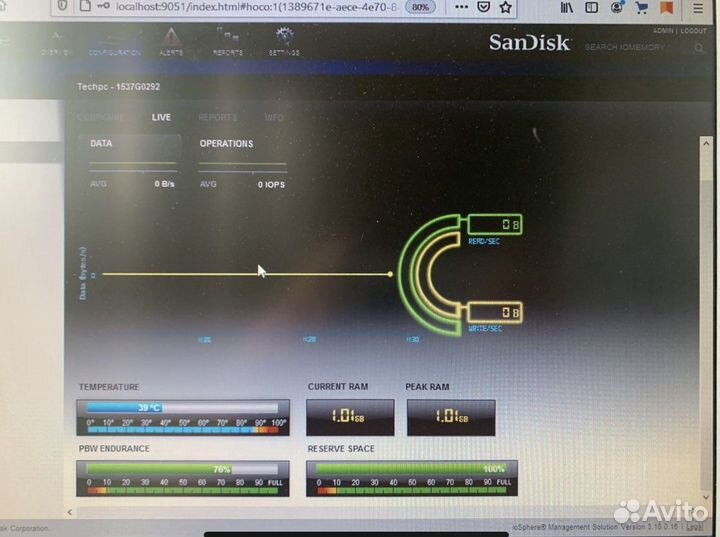Click the RESERVE SPACE label
The image size is (720, 537).
(341, 448)
